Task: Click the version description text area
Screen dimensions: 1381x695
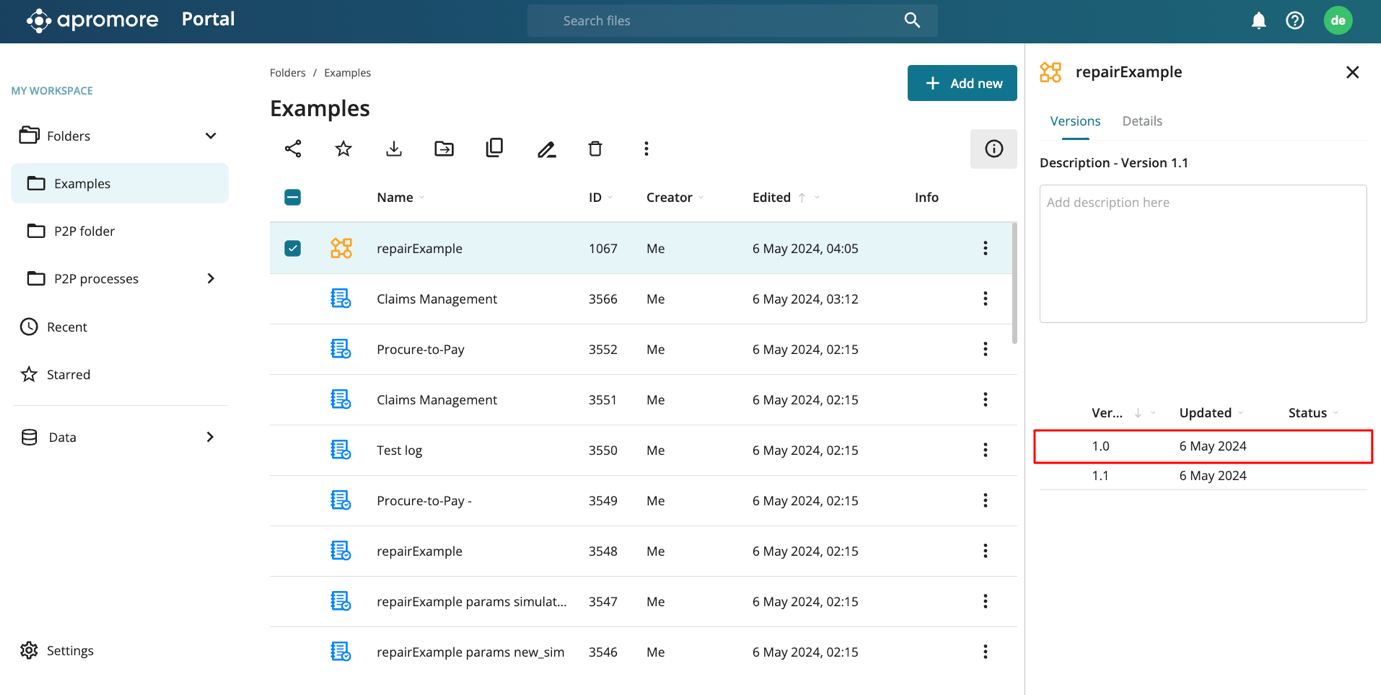Action: [x=1202, y=253]
